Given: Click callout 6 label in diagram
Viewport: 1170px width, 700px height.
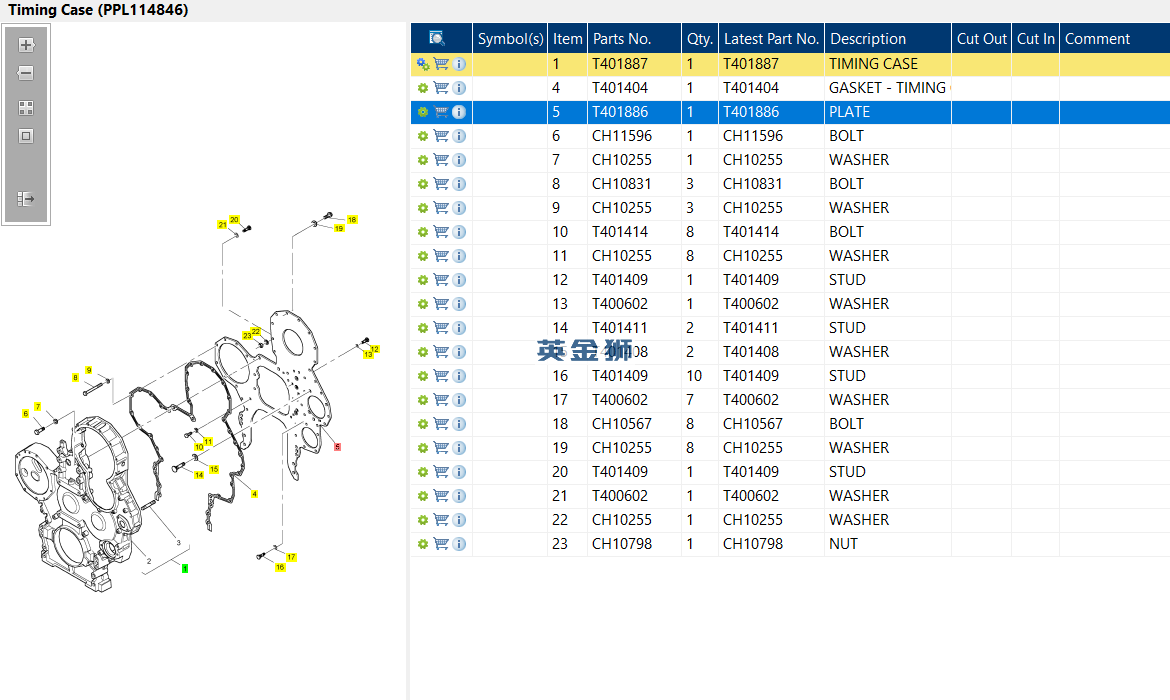Looking at the screenshot, I should pos(25,413).
